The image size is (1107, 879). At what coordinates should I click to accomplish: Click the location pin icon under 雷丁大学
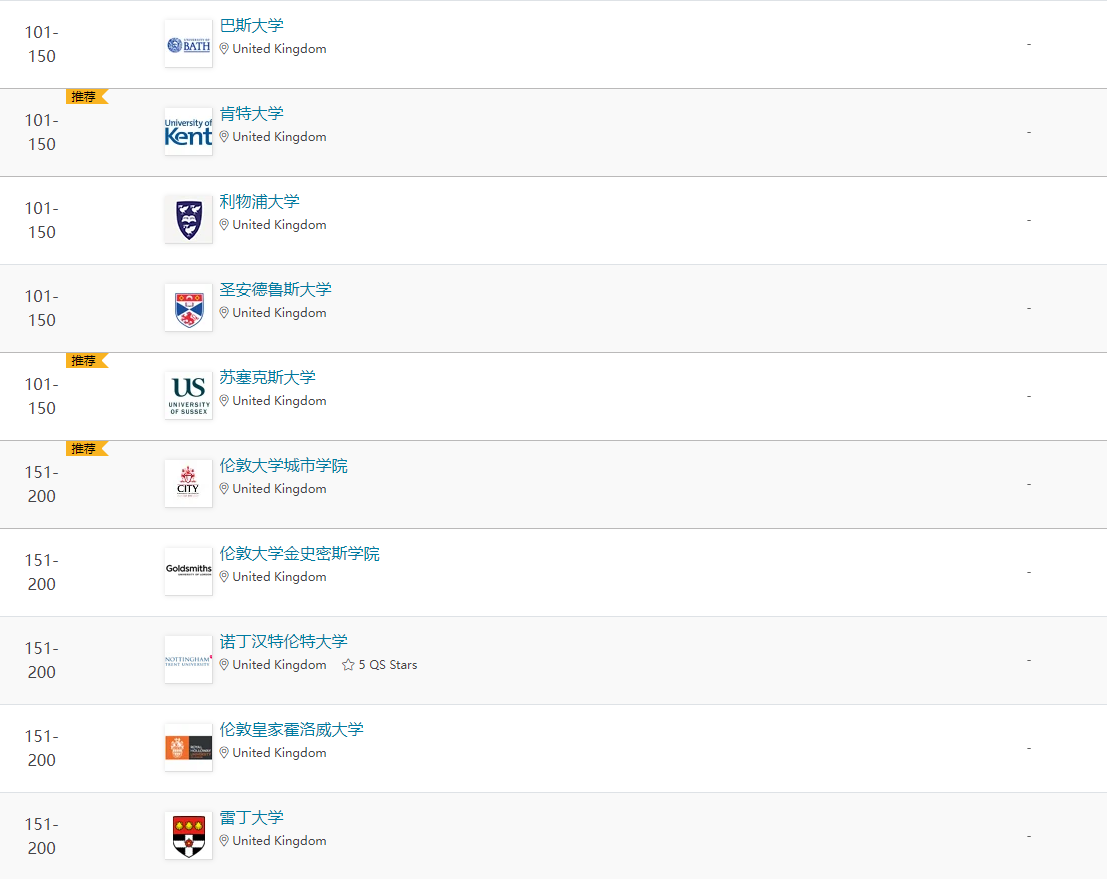tap(224, 840)
